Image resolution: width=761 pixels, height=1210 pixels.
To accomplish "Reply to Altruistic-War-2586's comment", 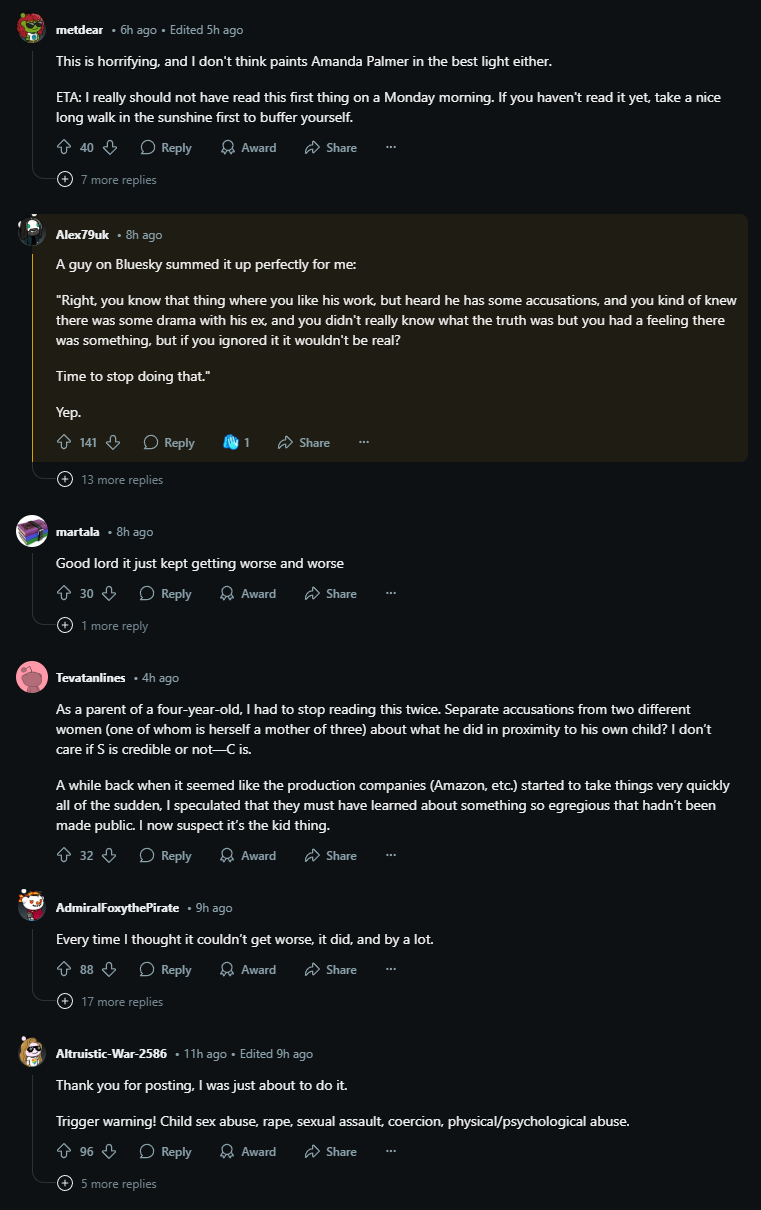I will pyautogui.click(x=165, y=1151).
